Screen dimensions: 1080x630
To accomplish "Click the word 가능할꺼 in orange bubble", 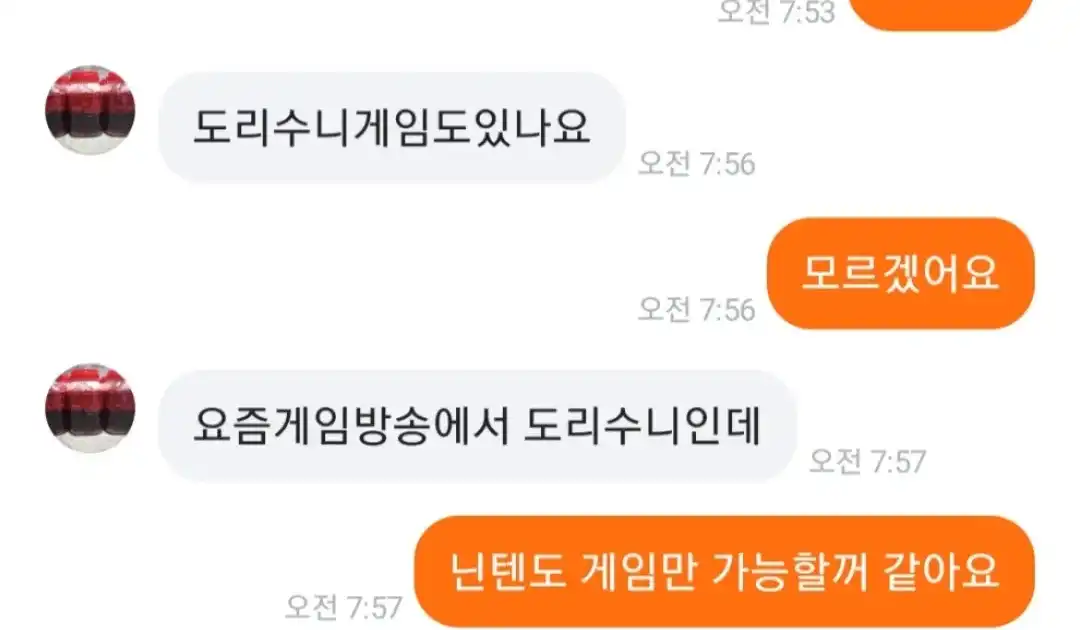I will (x=789, y=571).
